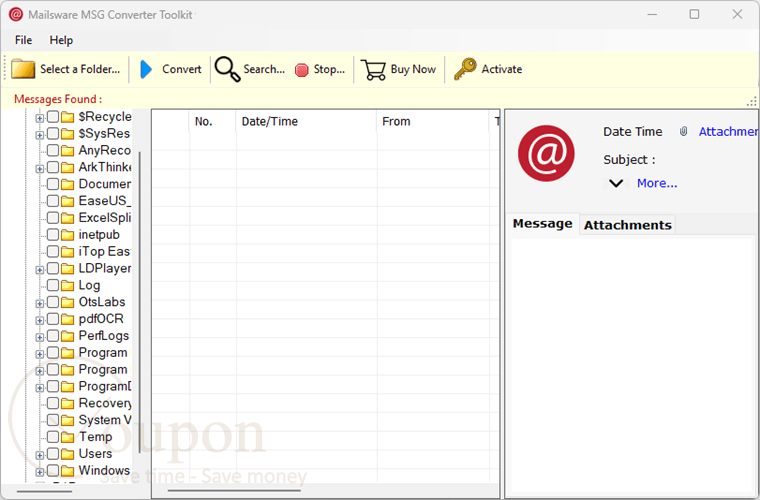The width and height of the screenshot is (760, 500).
Task: Expand the Users tree node
Action: point(40,455)
